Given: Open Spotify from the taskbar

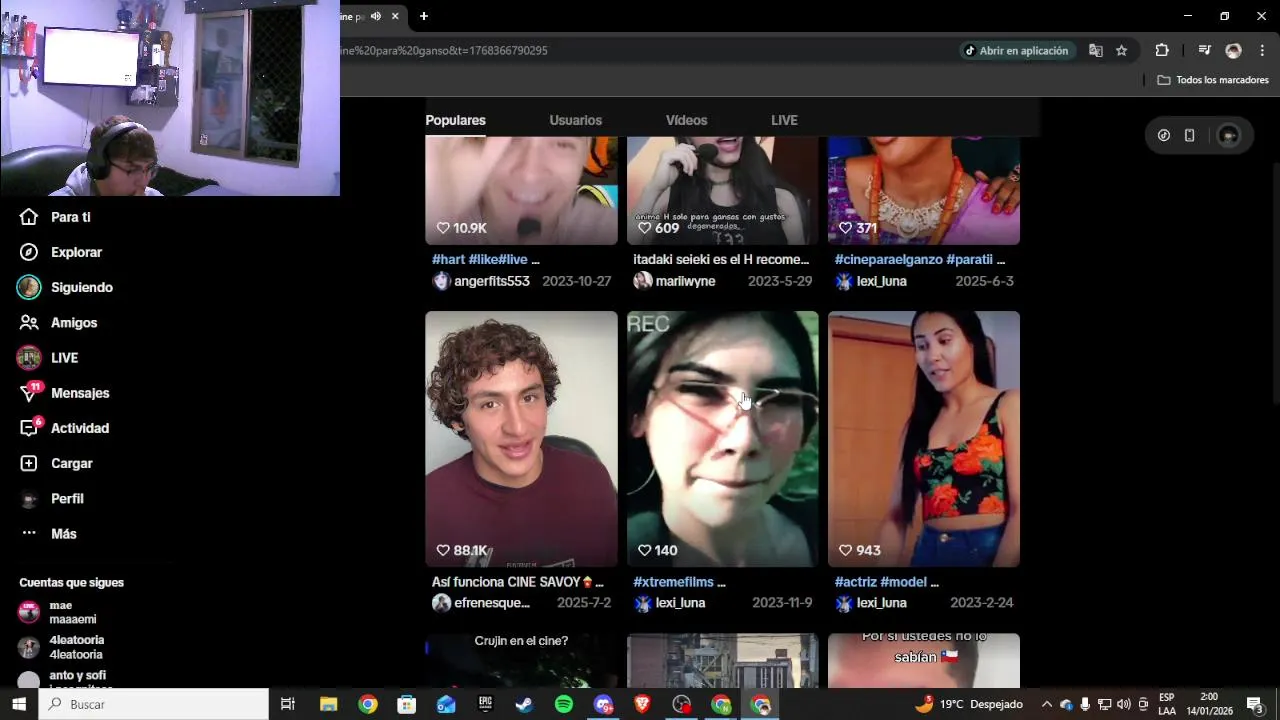Looking at the screenshot, I should [x=564, y=704].
